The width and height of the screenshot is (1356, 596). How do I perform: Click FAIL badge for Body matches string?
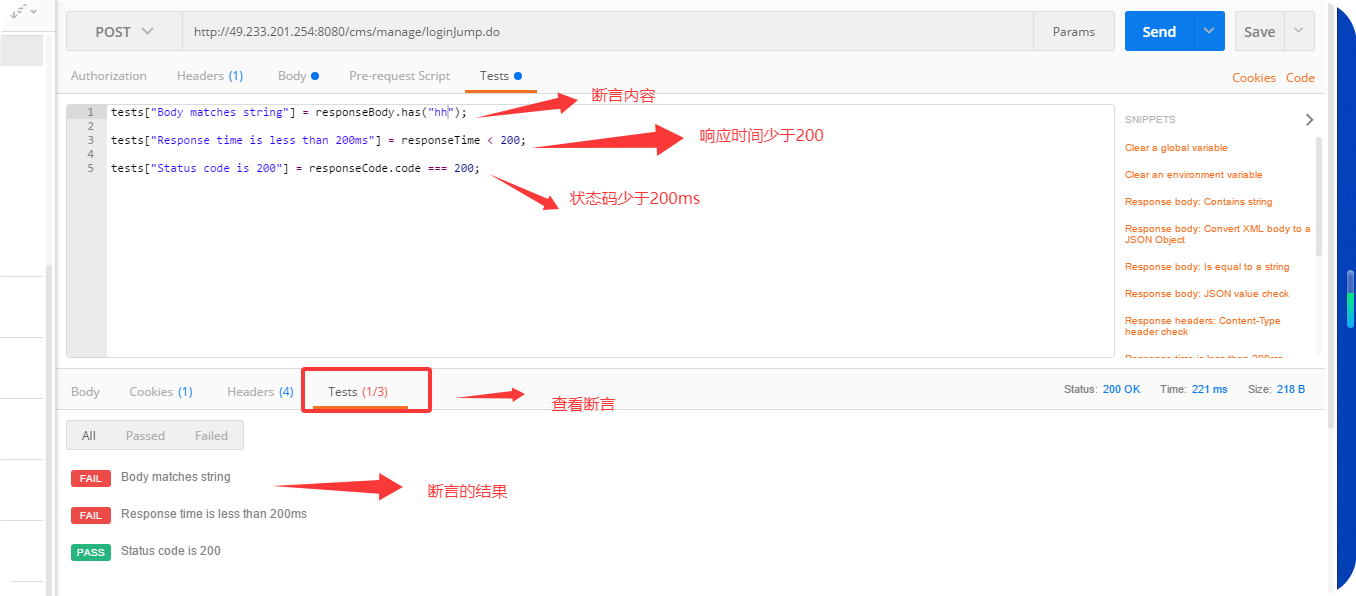point(91,478)
